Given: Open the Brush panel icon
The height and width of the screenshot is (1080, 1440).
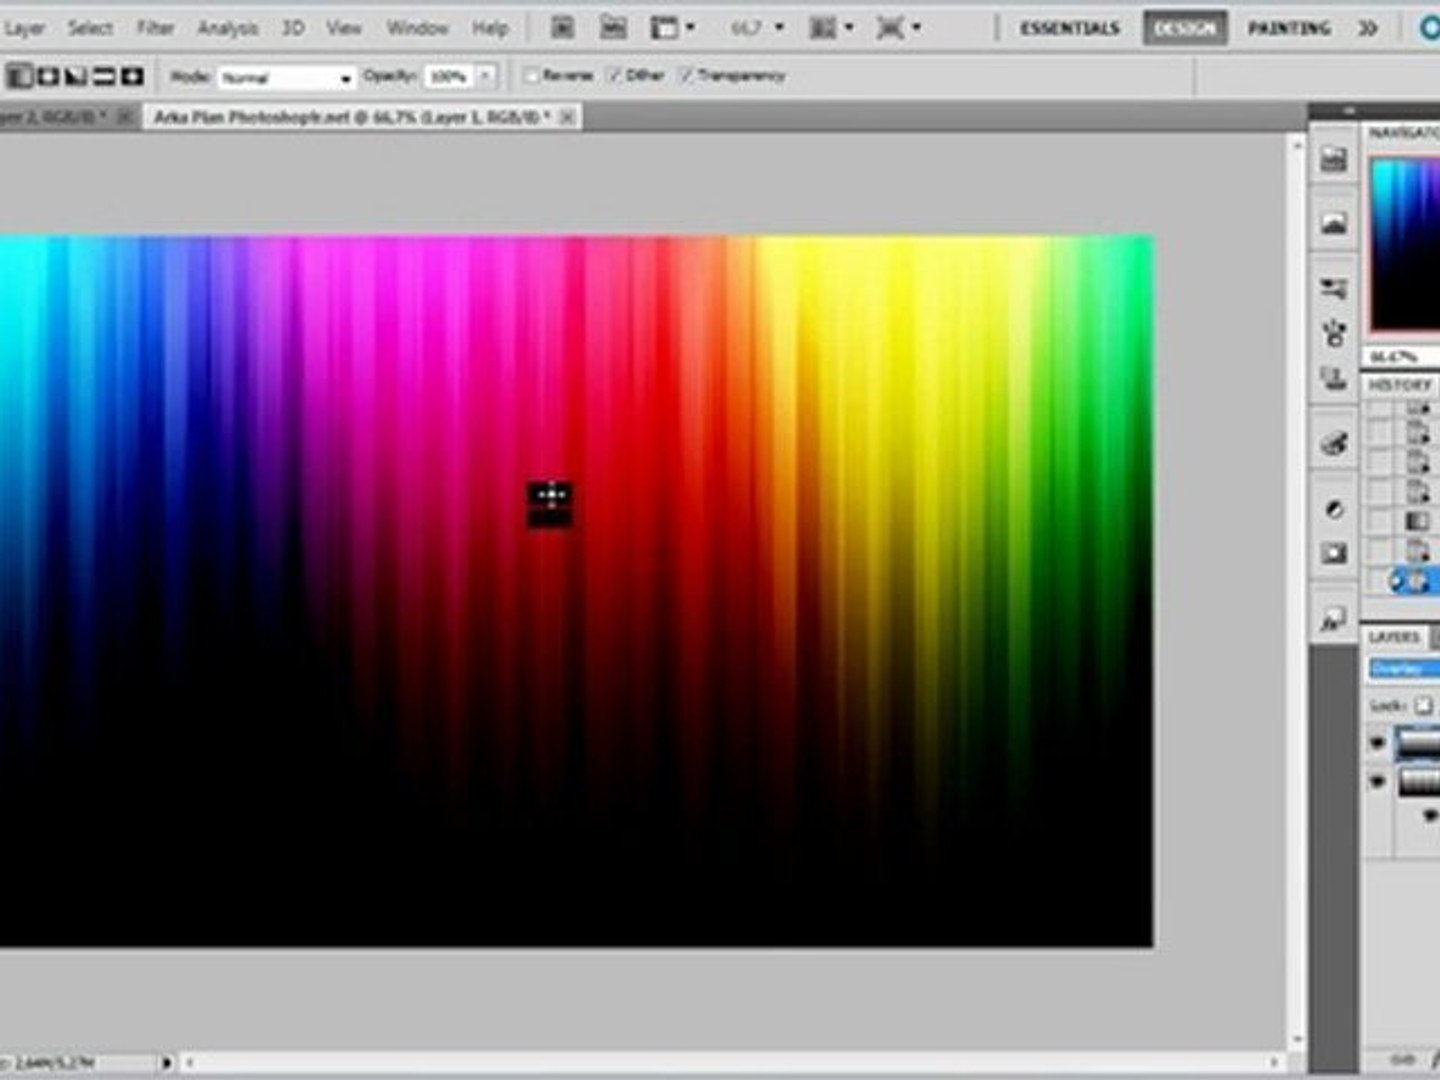Looking at the screenshot, I should tap(1333, 333).
